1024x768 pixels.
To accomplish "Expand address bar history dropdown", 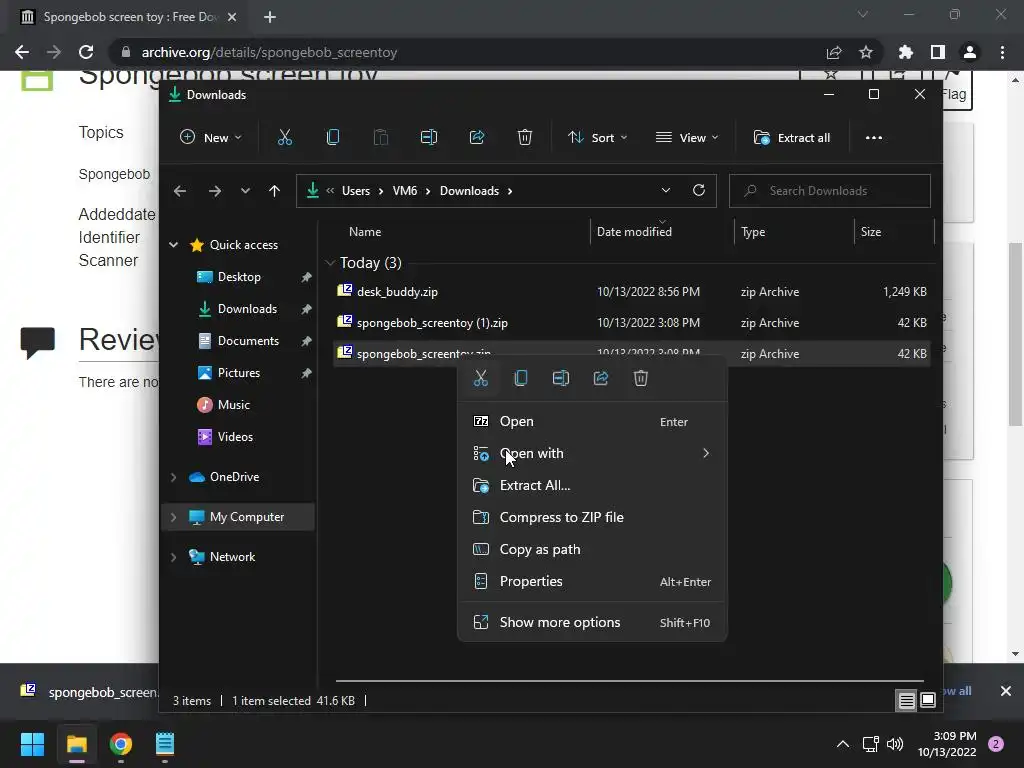I will coord(665,191).
